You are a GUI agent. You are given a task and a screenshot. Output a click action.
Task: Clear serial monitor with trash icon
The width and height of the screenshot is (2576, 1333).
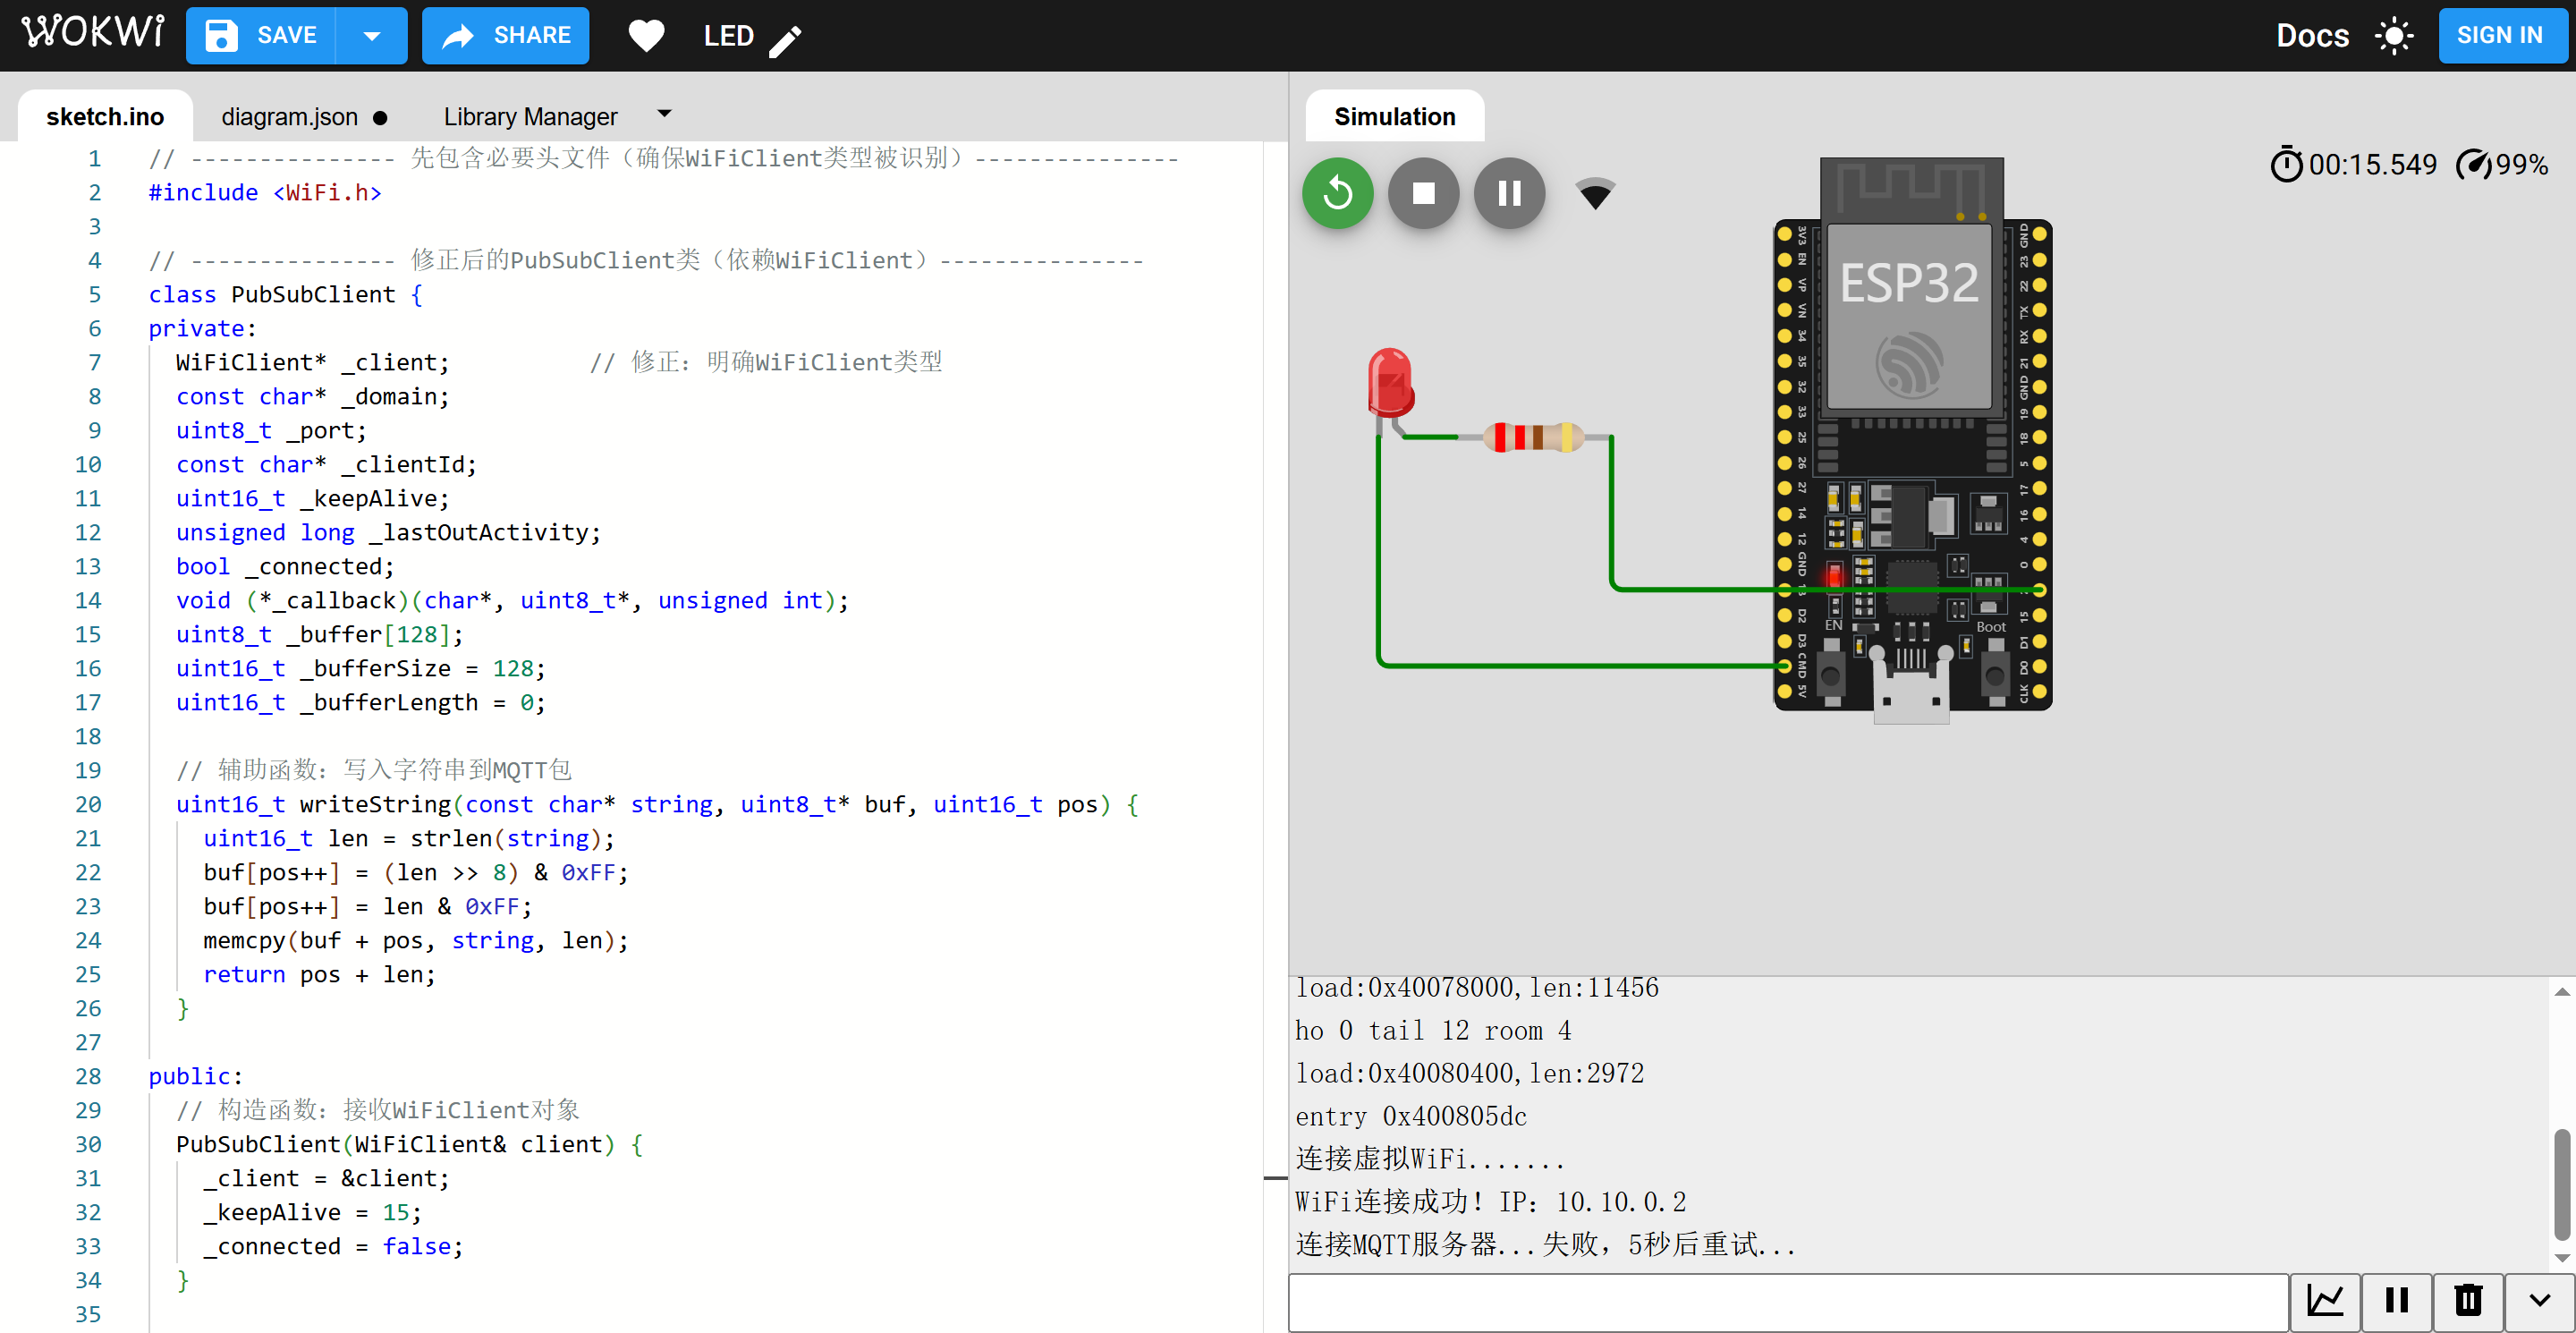point(2468,1301)
